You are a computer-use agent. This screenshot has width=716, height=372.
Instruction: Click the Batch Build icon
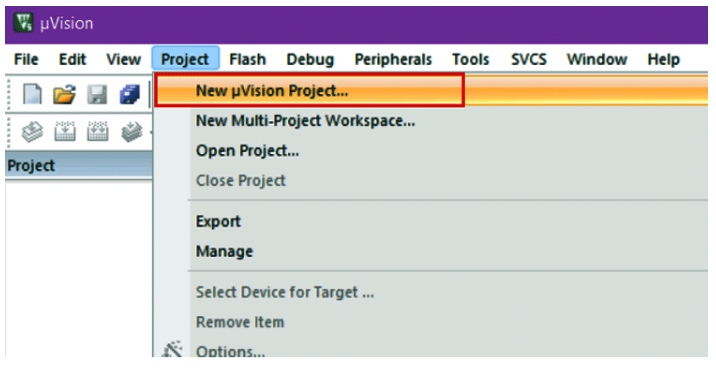pos(131,131)
